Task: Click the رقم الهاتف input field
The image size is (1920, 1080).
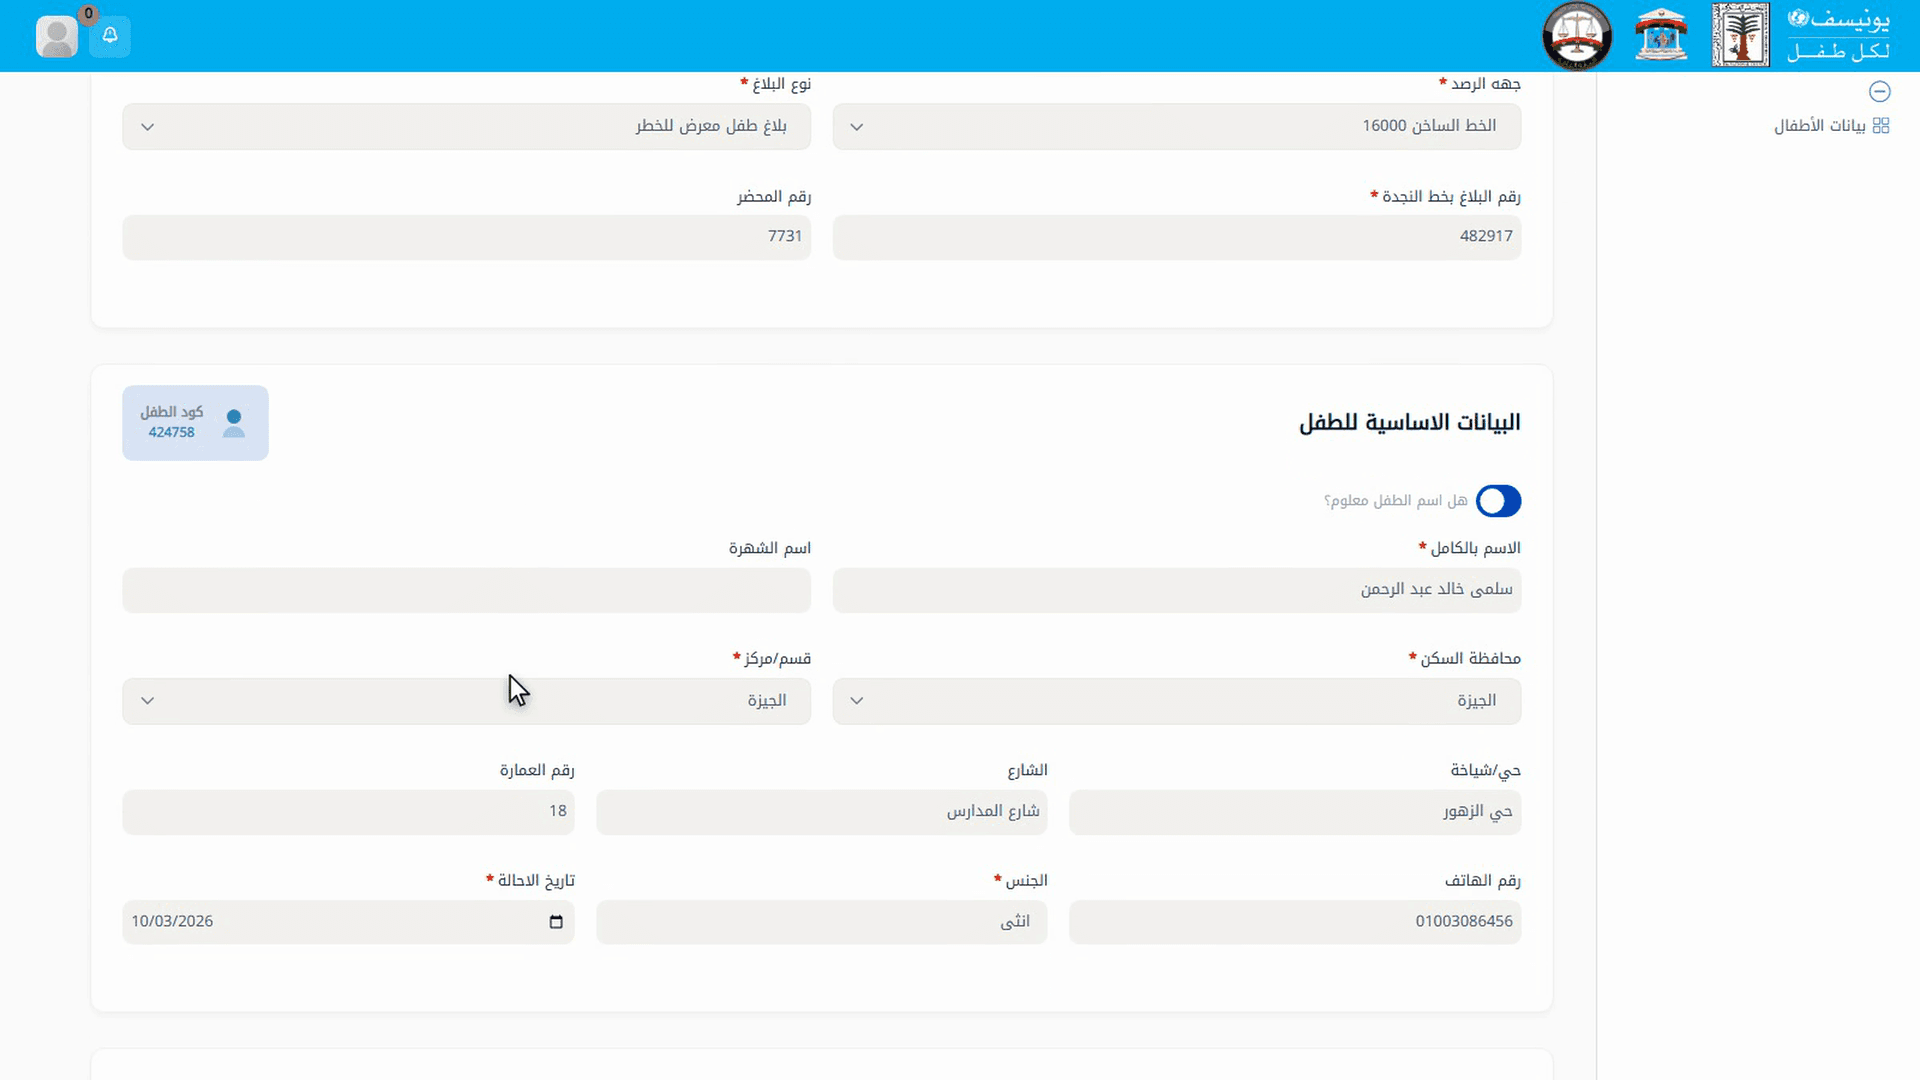Action: click(x=1295, y=922)
